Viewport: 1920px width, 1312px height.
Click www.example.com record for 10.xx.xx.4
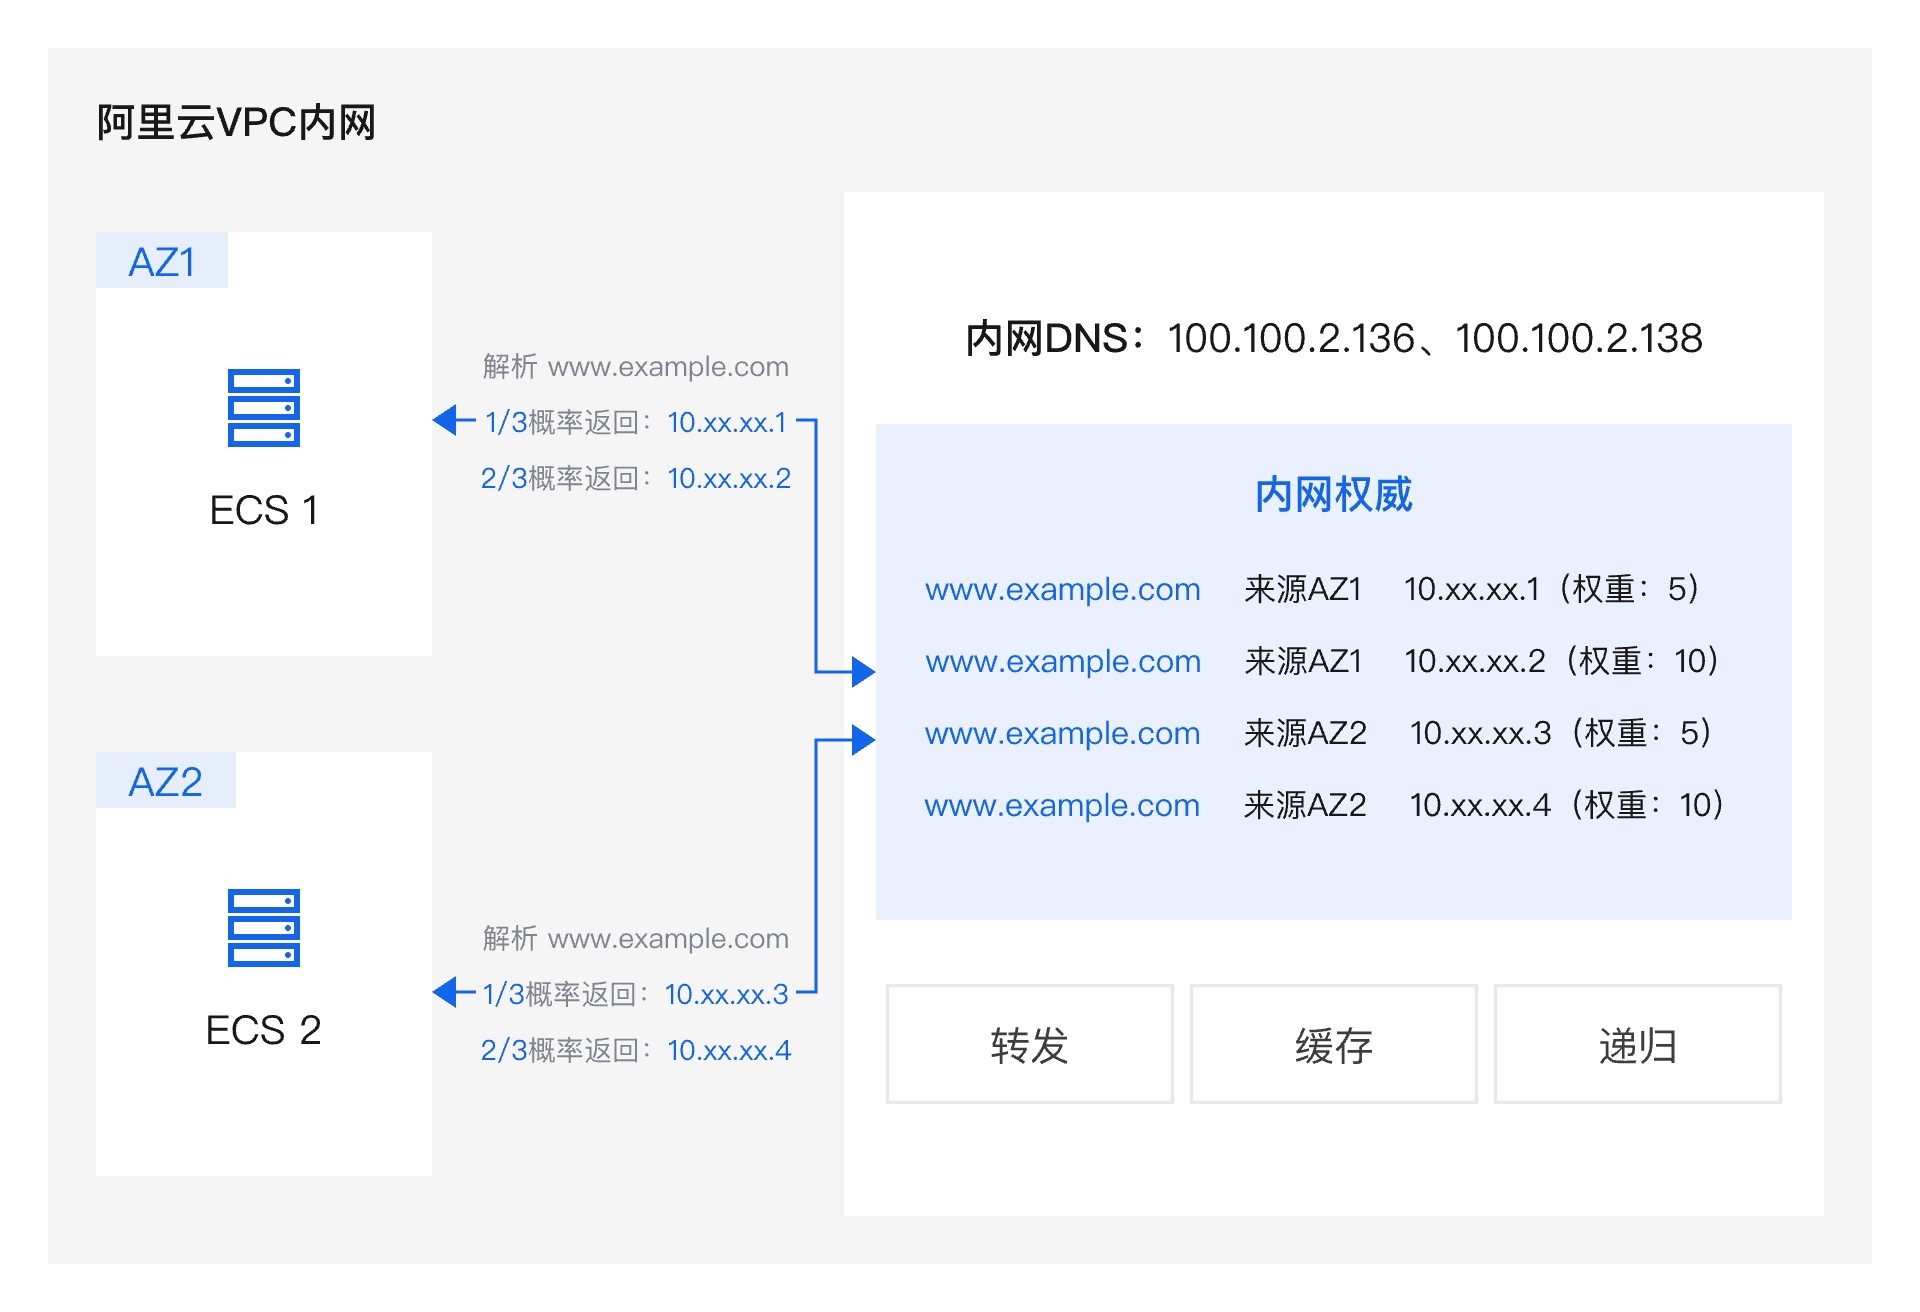click(x=1062, y=805)
